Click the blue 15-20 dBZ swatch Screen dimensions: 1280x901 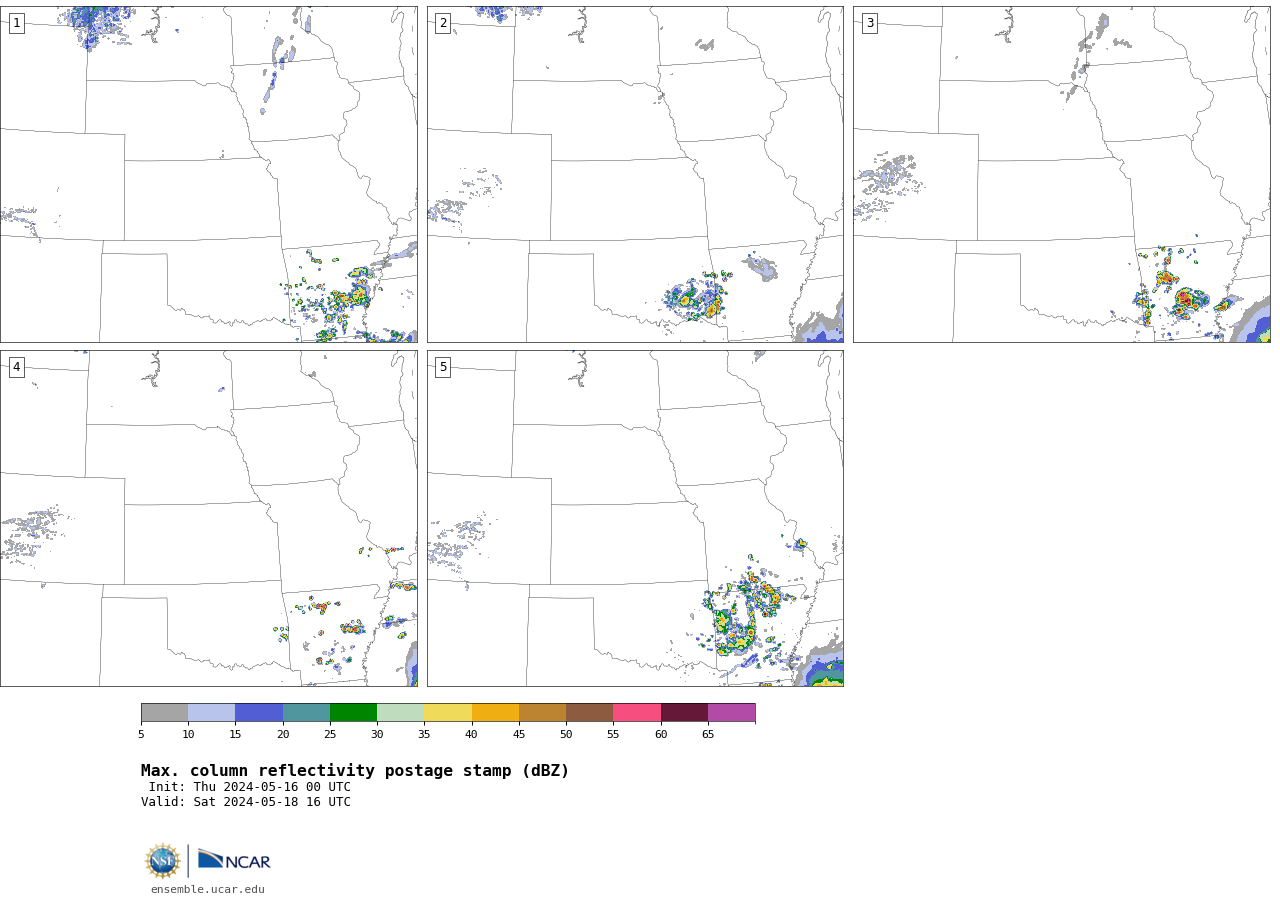pyautogui.click(x=259, y=712)
